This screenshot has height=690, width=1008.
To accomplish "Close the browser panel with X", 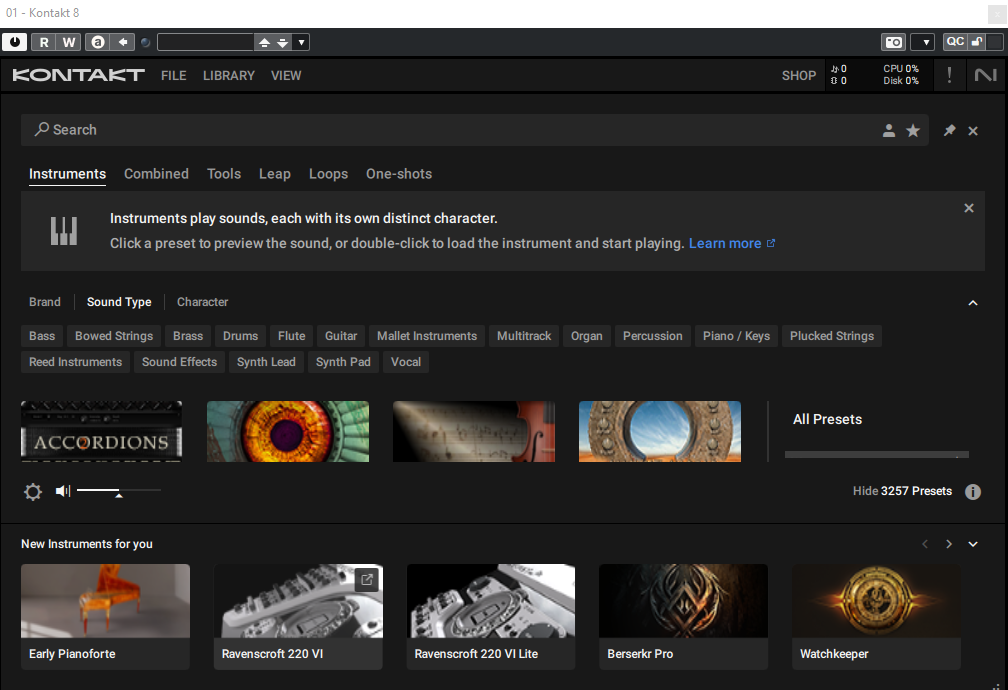I will pyautogui.click(x=973, y=131).
